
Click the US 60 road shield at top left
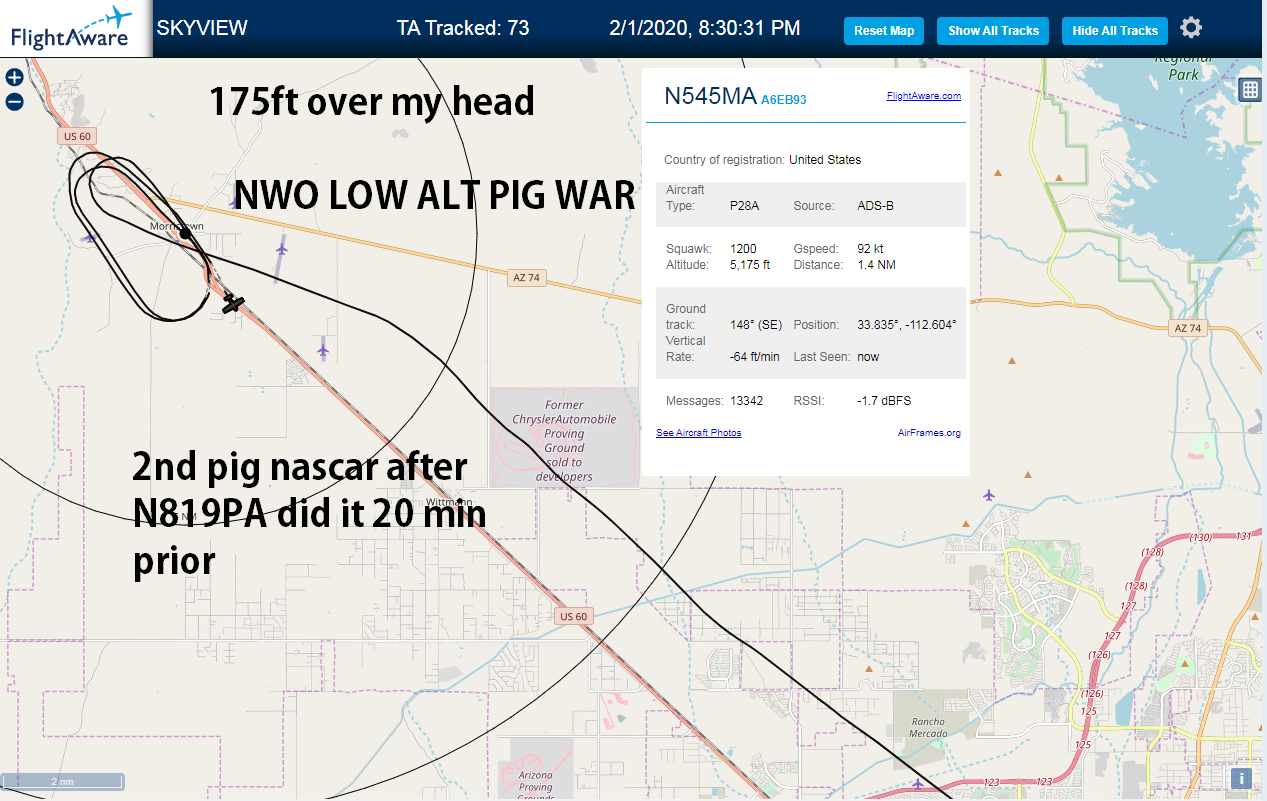(77, 136)
